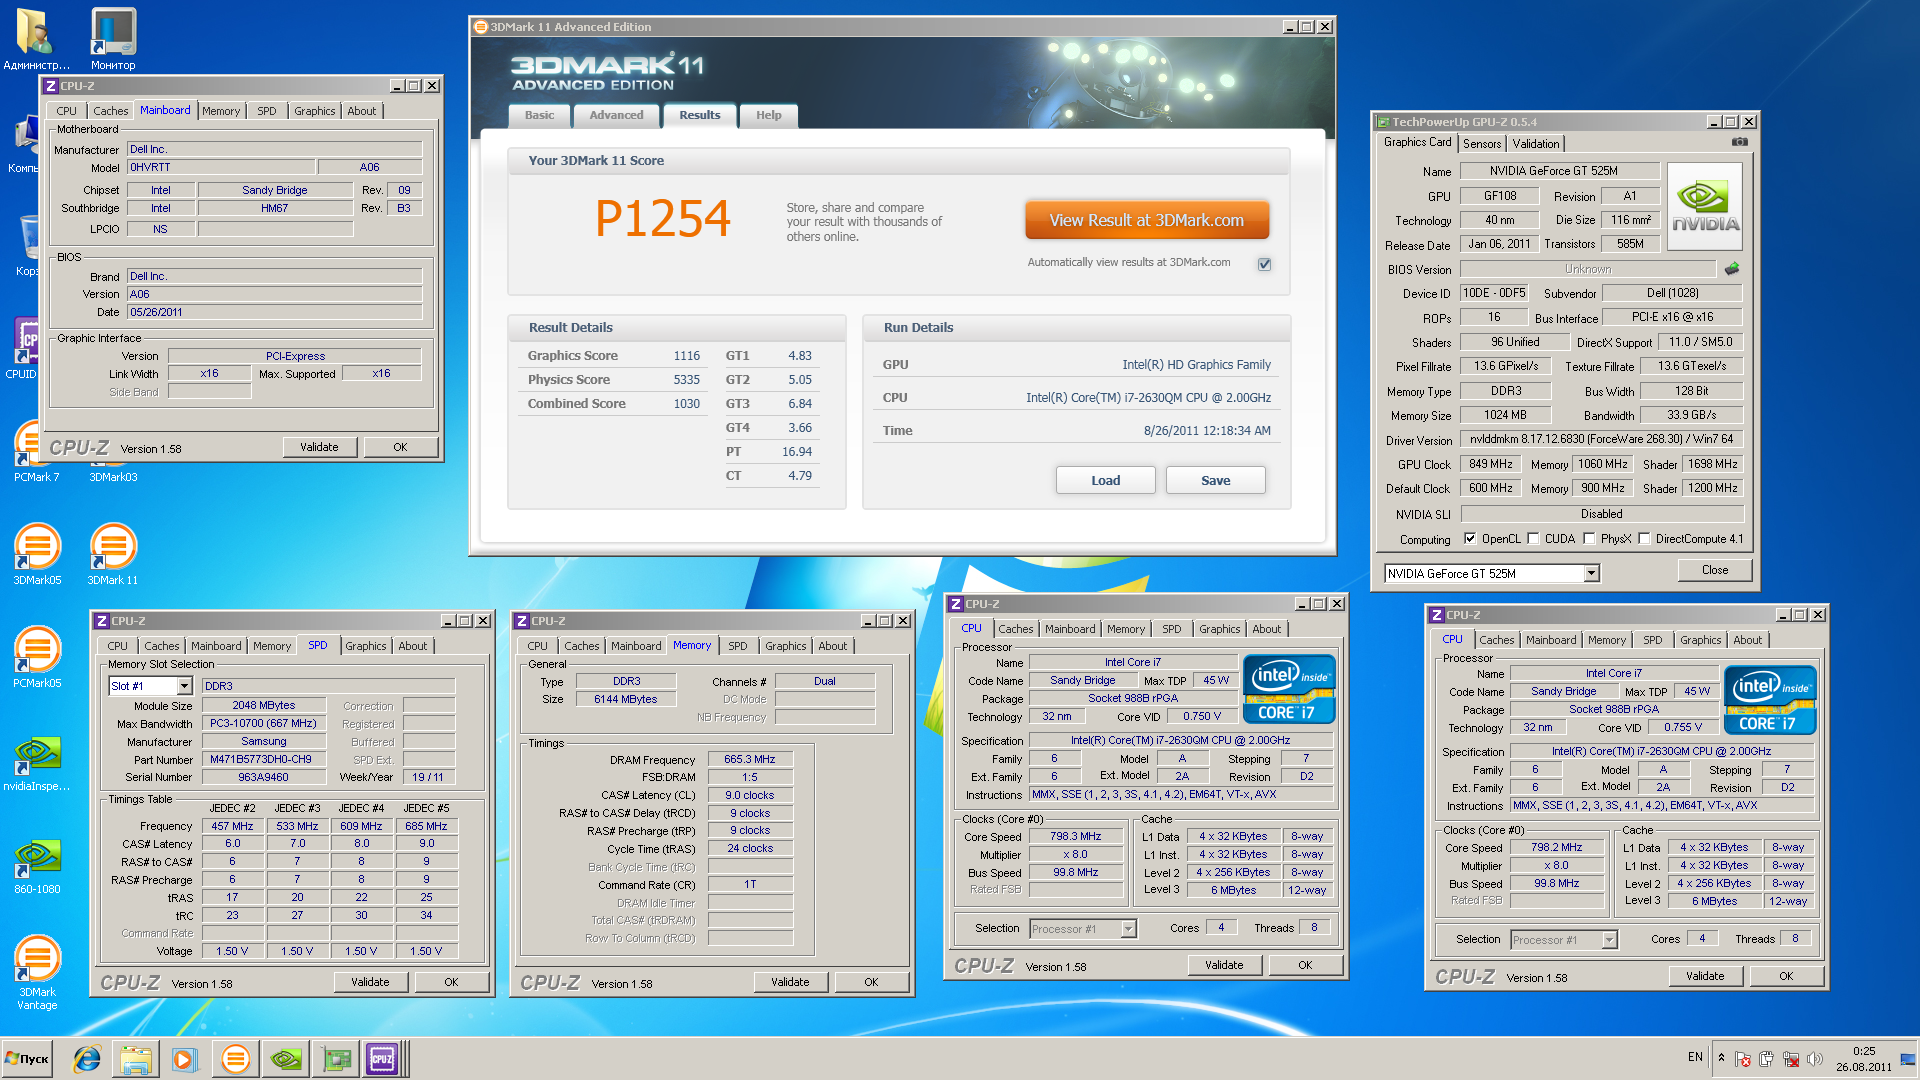The image size is (1920, 1080).
Task: Launch 3DMark Vantage from the desktop
Action: (x=37, y=971)
